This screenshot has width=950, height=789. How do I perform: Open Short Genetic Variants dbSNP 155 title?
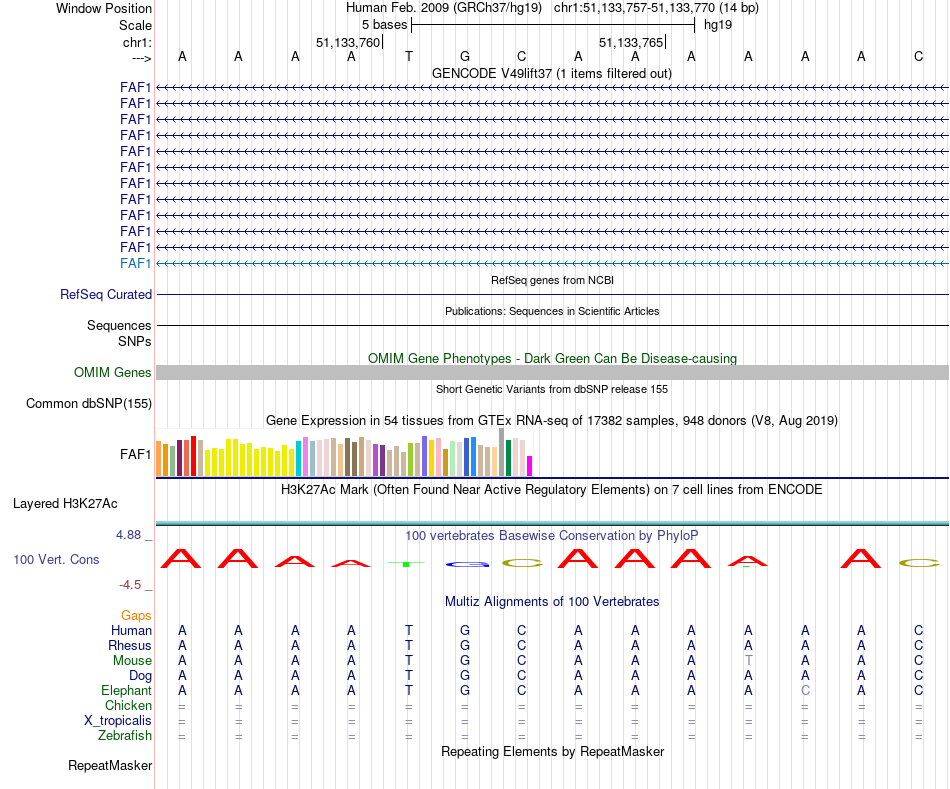[x=552, y=389]
